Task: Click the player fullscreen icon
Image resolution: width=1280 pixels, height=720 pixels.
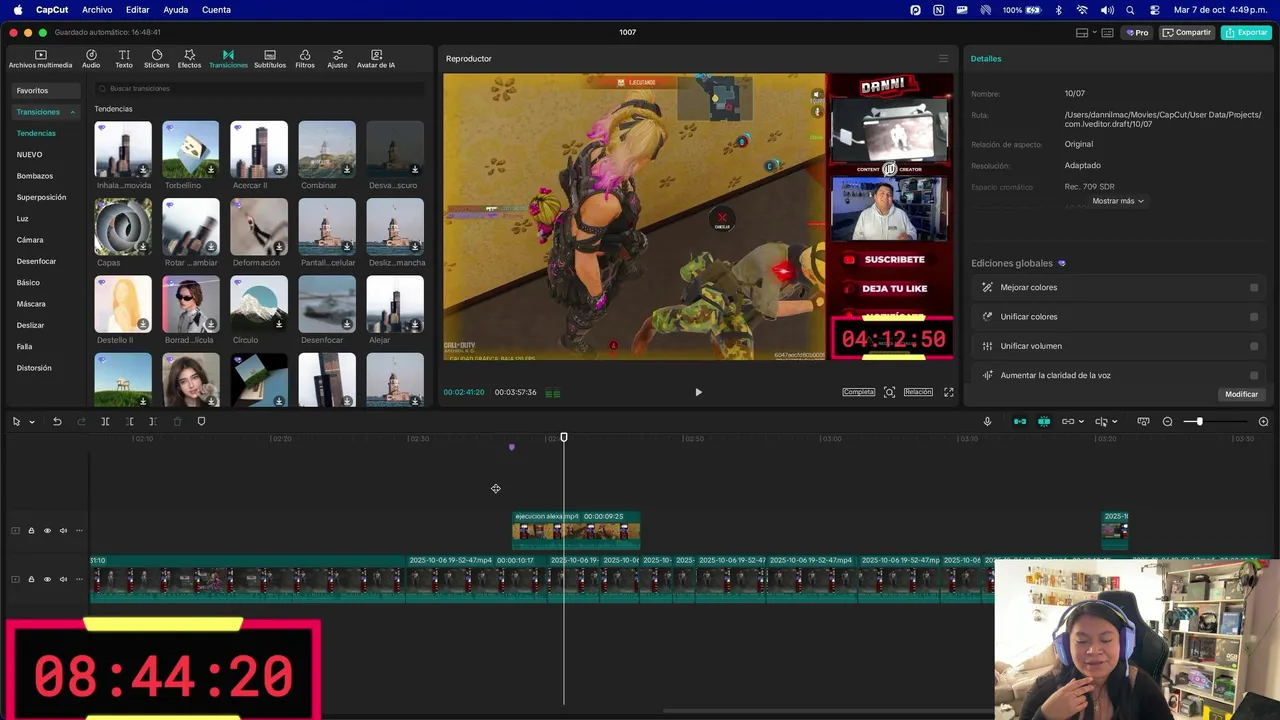Action: pyautogui.click(x=948, y=392)
